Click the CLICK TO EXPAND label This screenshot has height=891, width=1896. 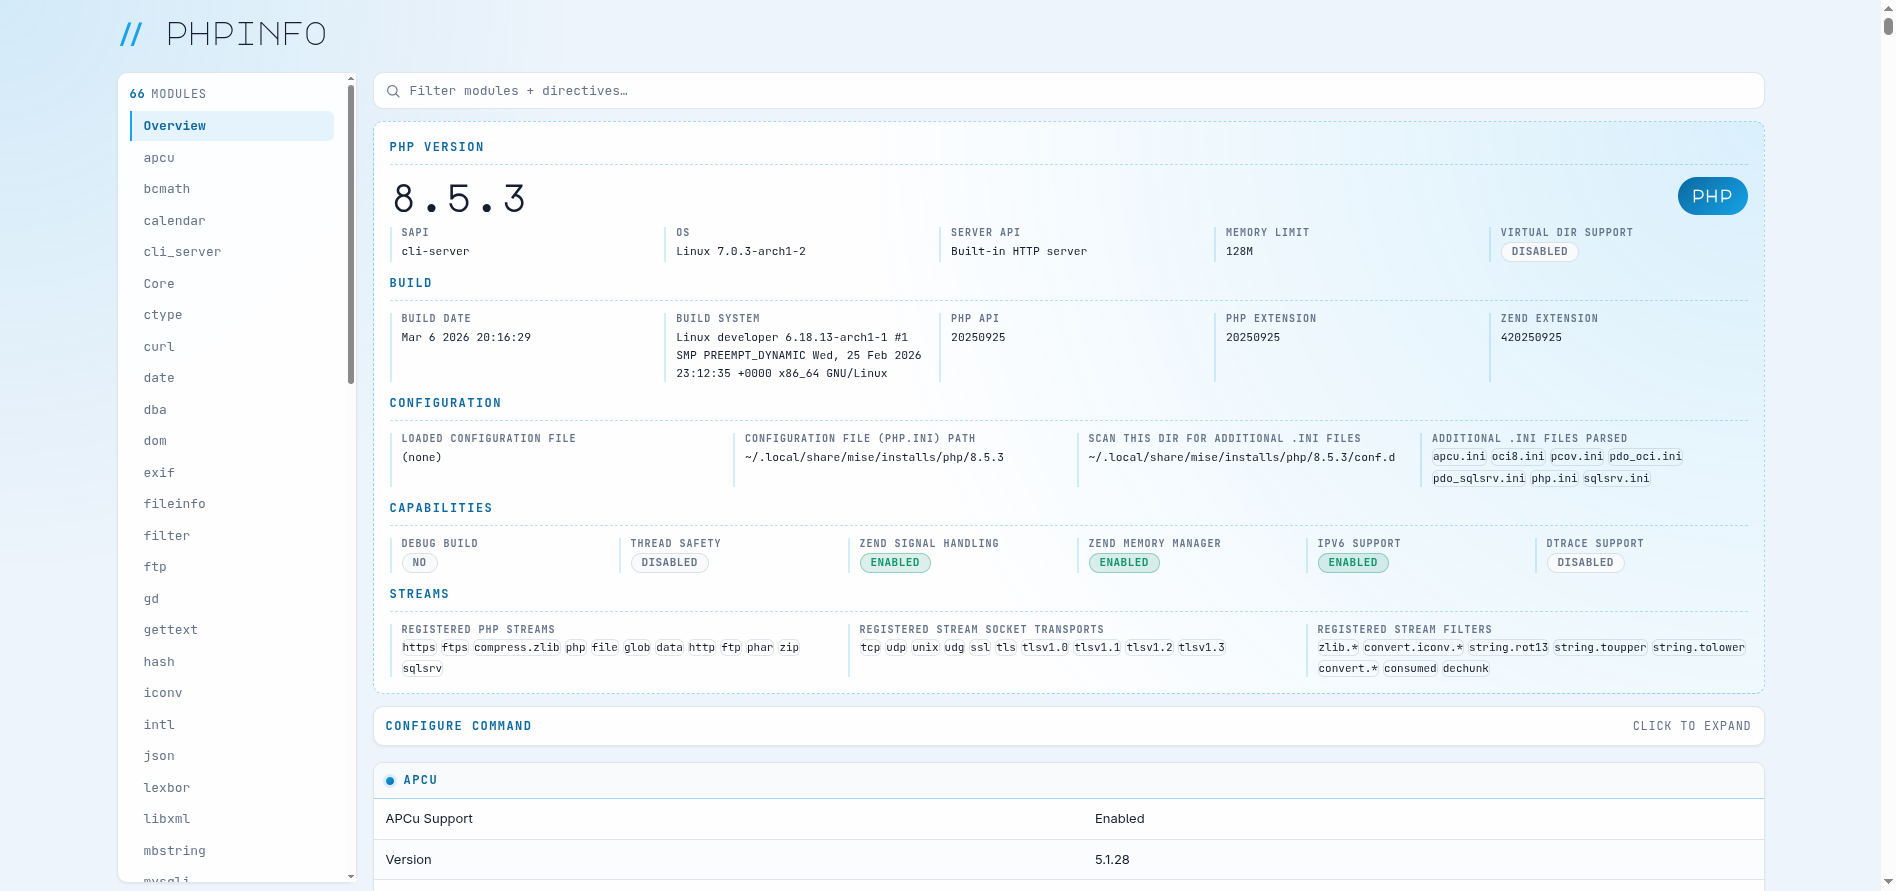click(1691, 726)
